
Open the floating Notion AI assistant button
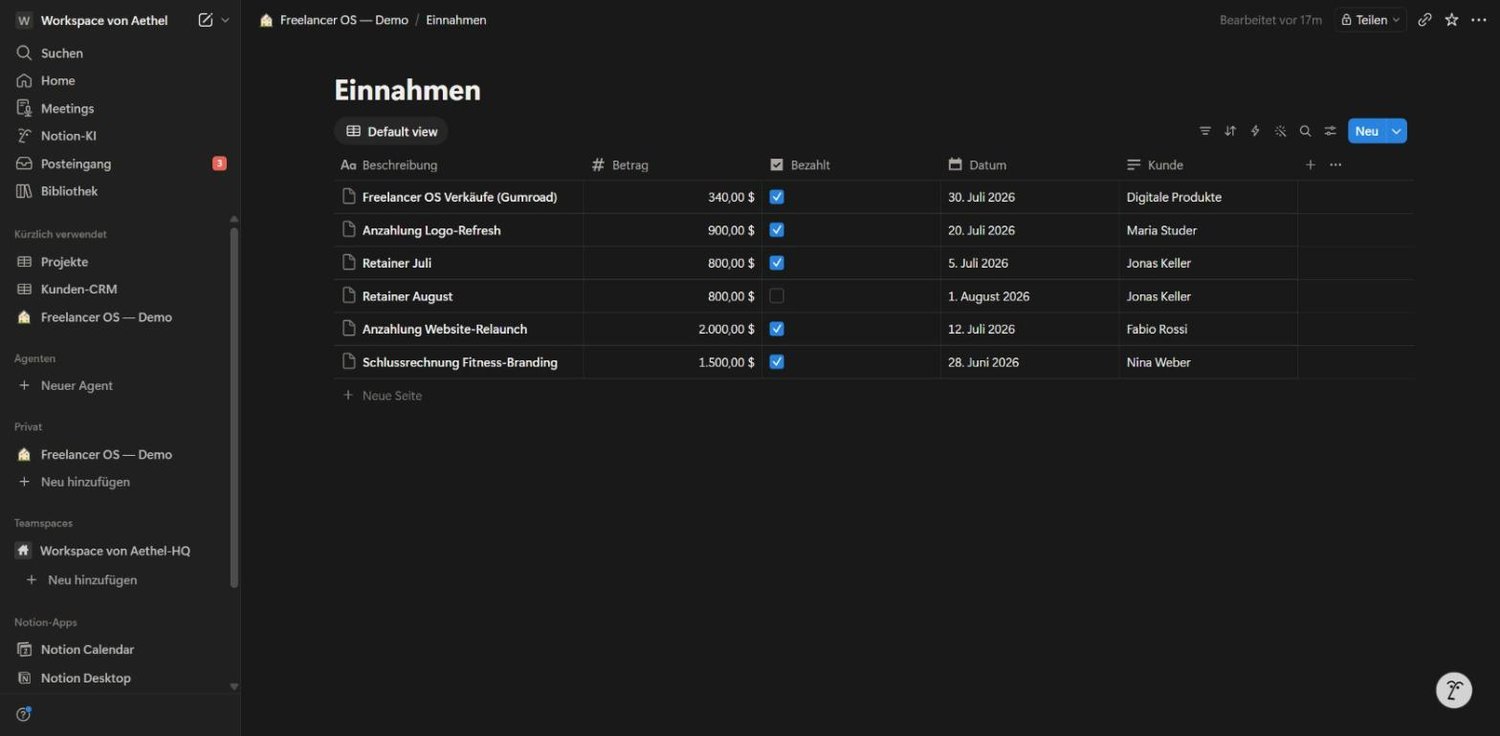1454,690
